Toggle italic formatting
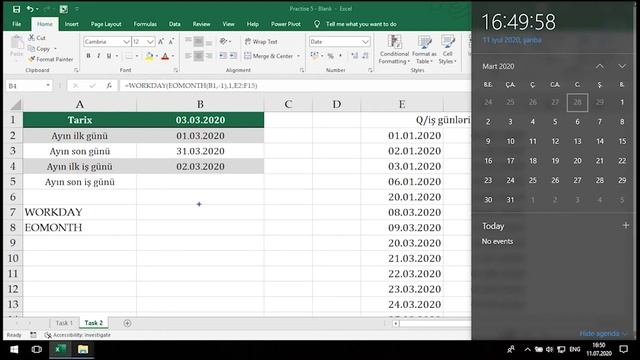Viewport: 640px width, 360px height. 98,56
